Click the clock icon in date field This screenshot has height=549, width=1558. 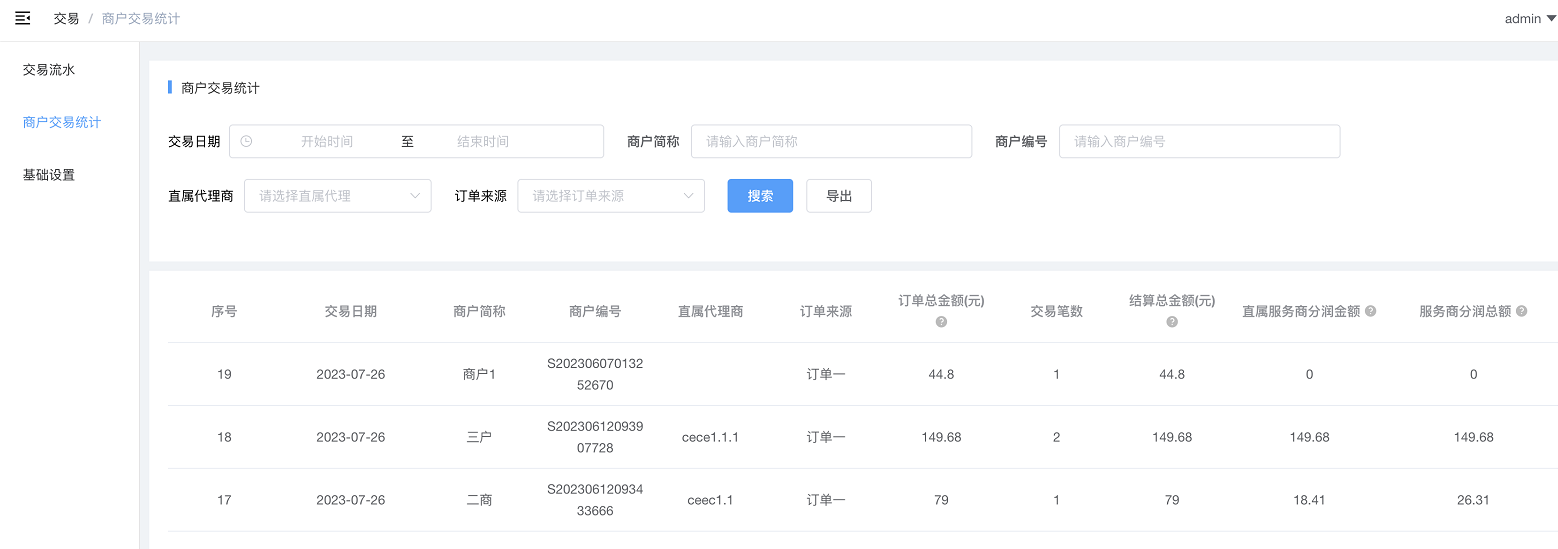pos(246,142)
